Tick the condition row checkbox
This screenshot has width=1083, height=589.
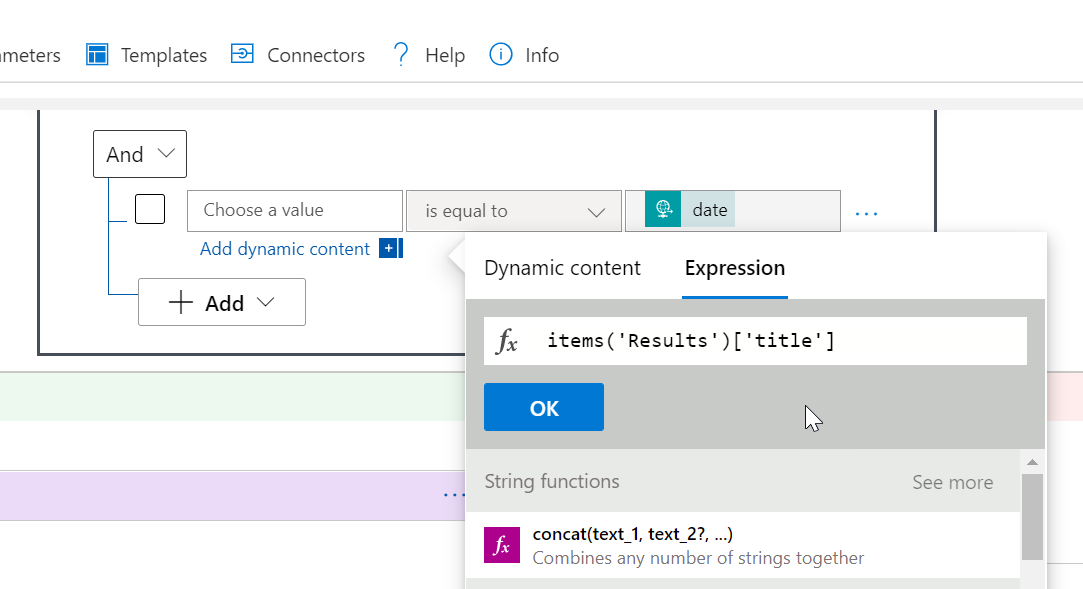(150, 210)
